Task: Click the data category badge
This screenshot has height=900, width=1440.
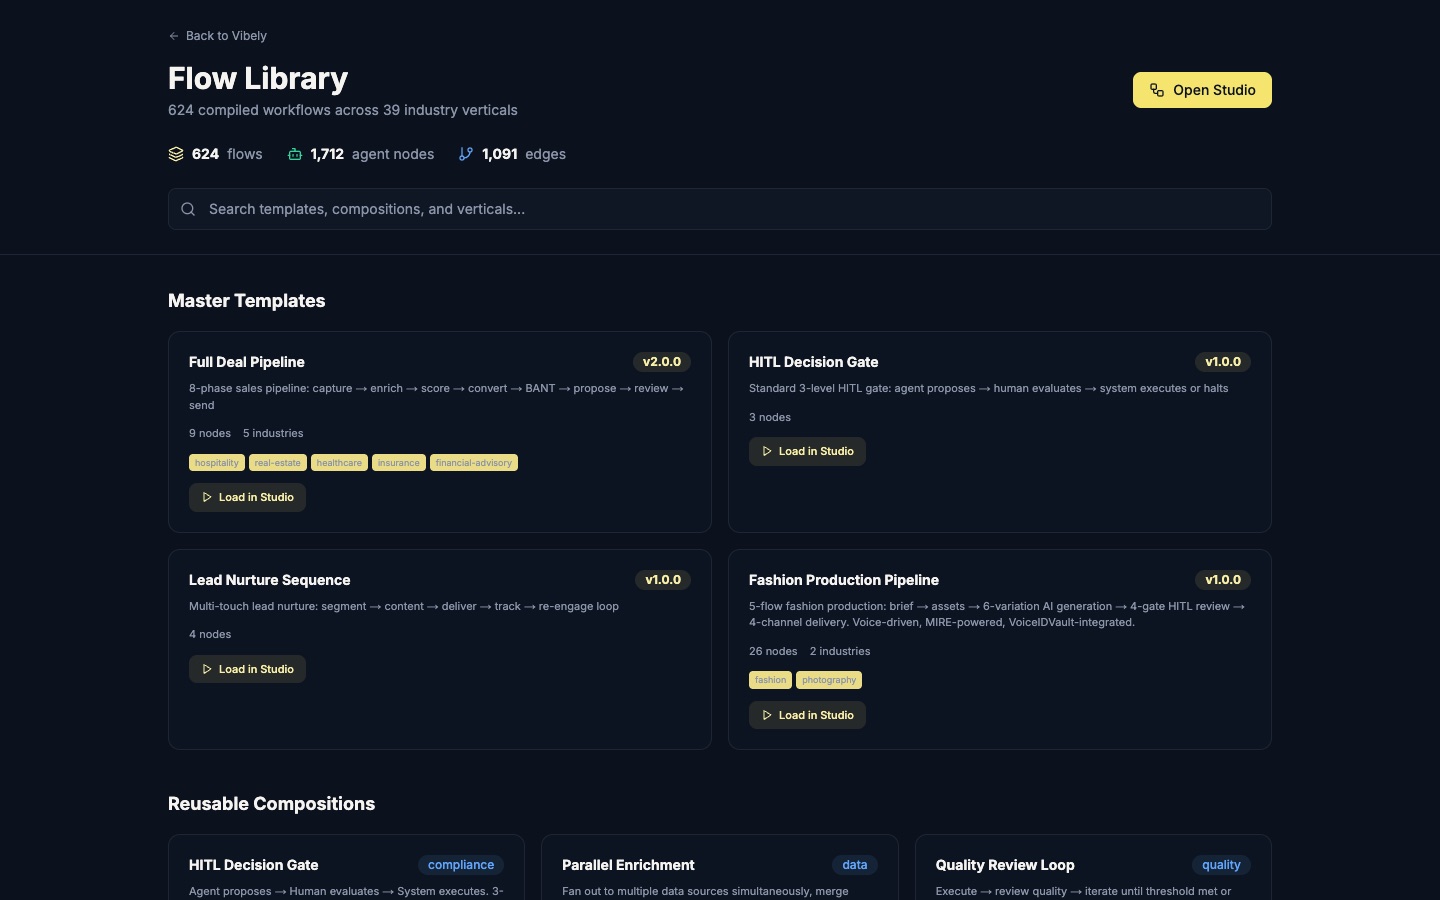Action: [x=855, y=865]
